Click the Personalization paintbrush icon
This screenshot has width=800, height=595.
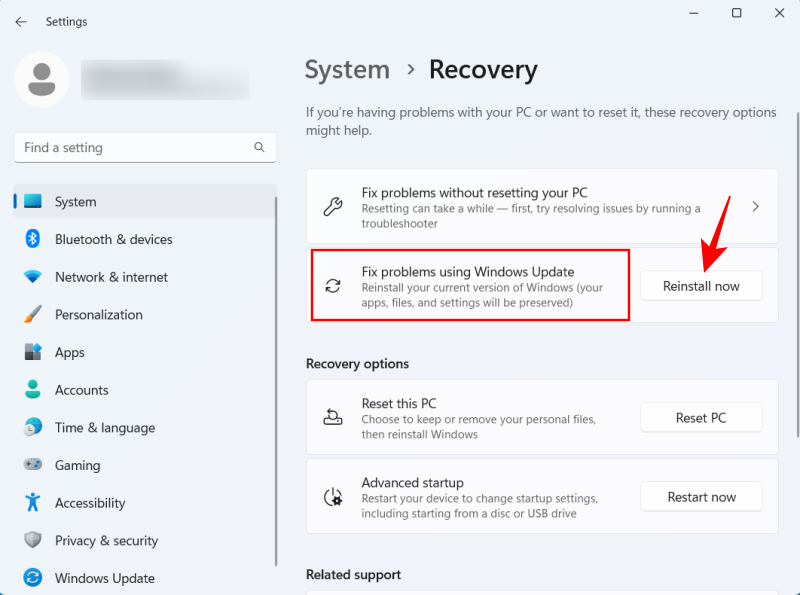33,314
